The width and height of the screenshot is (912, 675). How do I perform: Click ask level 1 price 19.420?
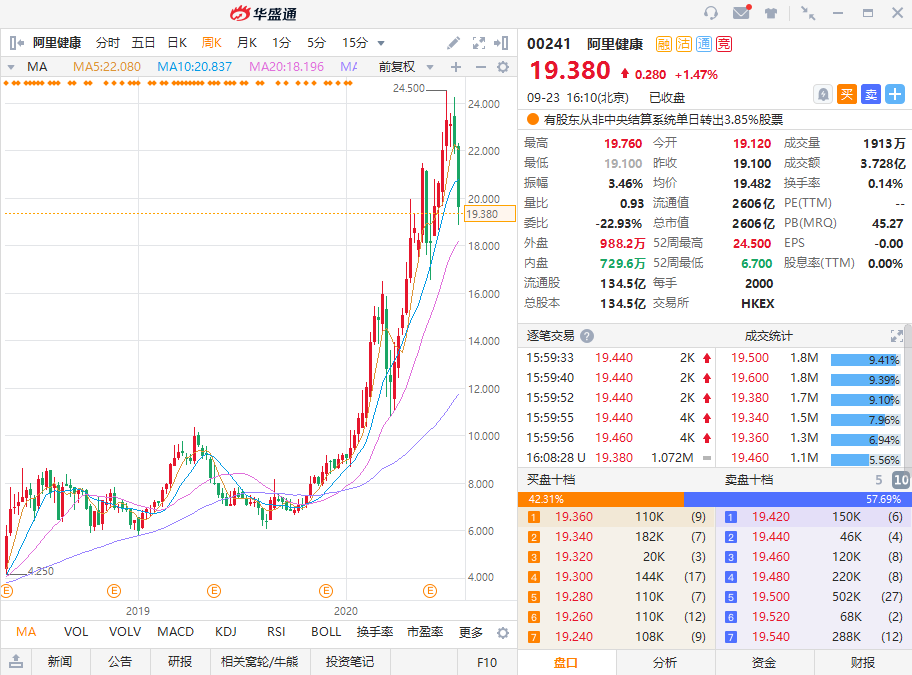point(771,517)
